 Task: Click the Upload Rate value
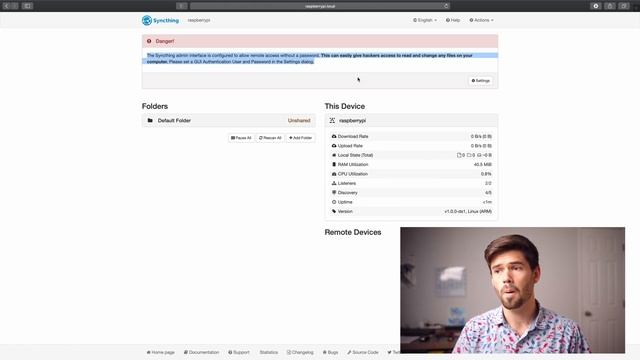(x=481, y=146)
